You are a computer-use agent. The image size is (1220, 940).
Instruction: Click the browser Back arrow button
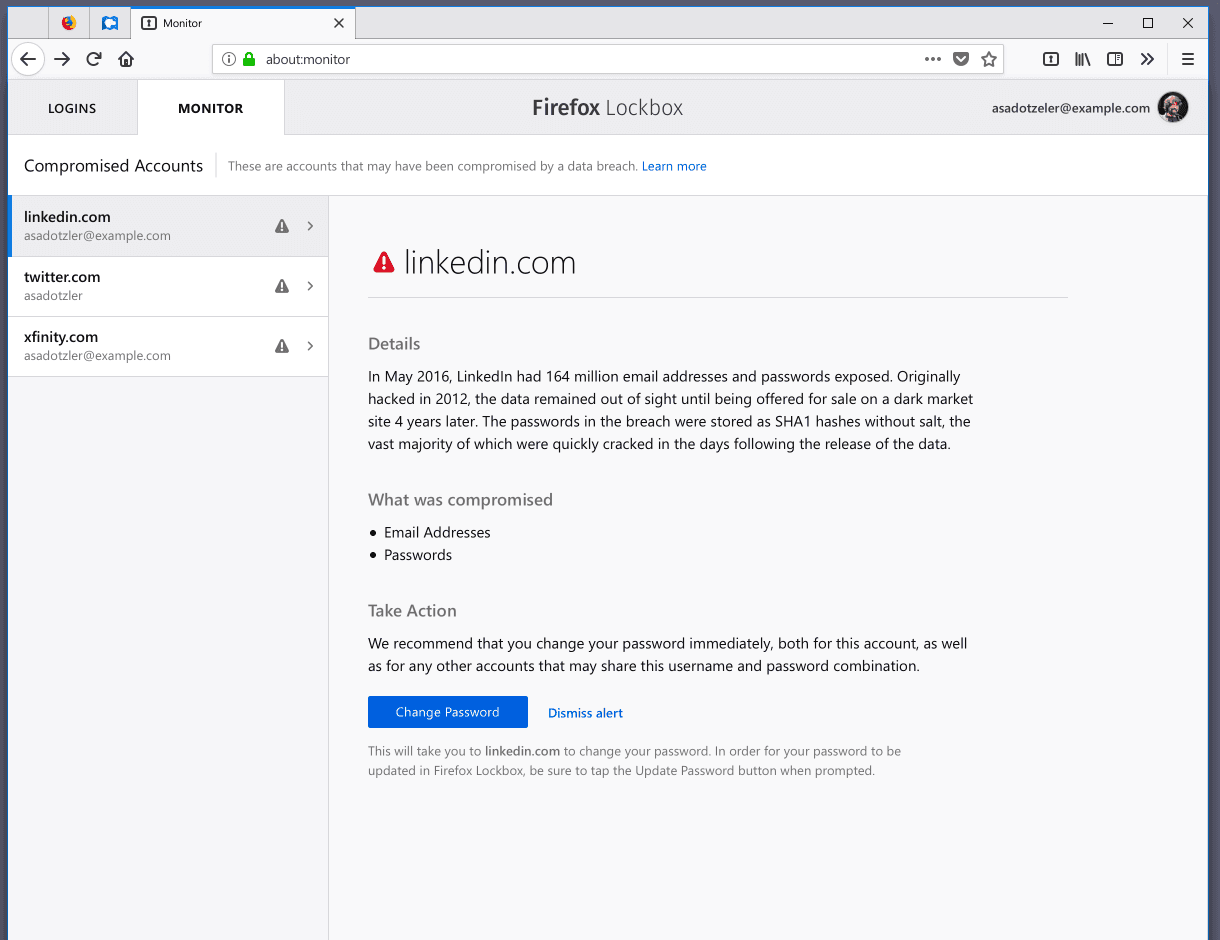[28, 59]
